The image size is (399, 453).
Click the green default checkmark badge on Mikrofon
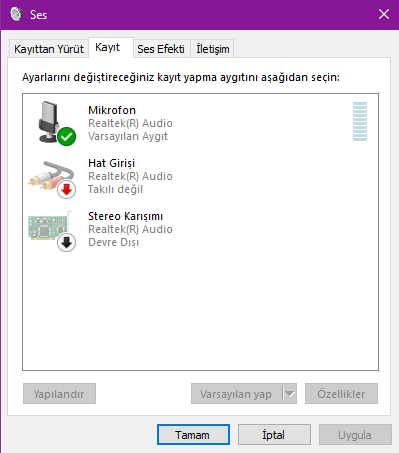(x=67, y=136)
